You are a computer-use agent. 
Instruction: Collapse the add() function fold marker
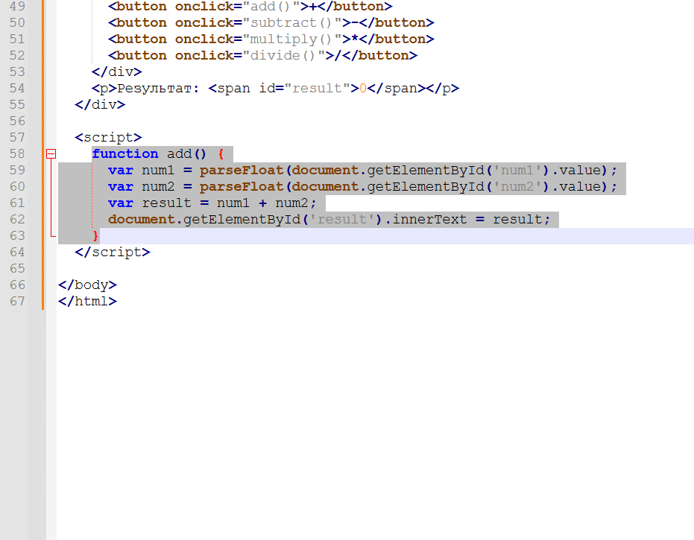50,154
